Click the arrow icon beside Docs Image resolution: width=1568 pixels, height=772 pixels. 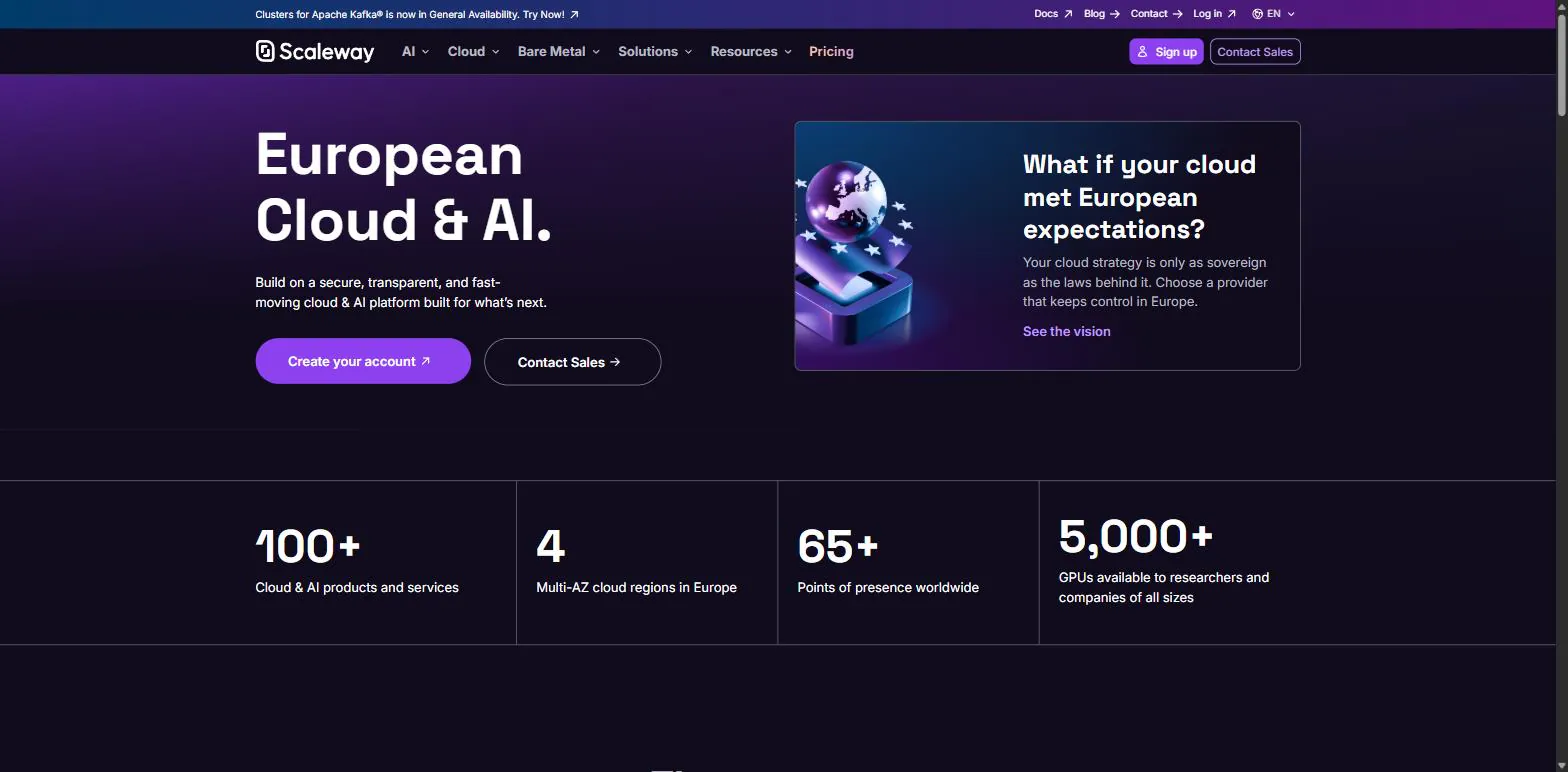point(1068,14)
